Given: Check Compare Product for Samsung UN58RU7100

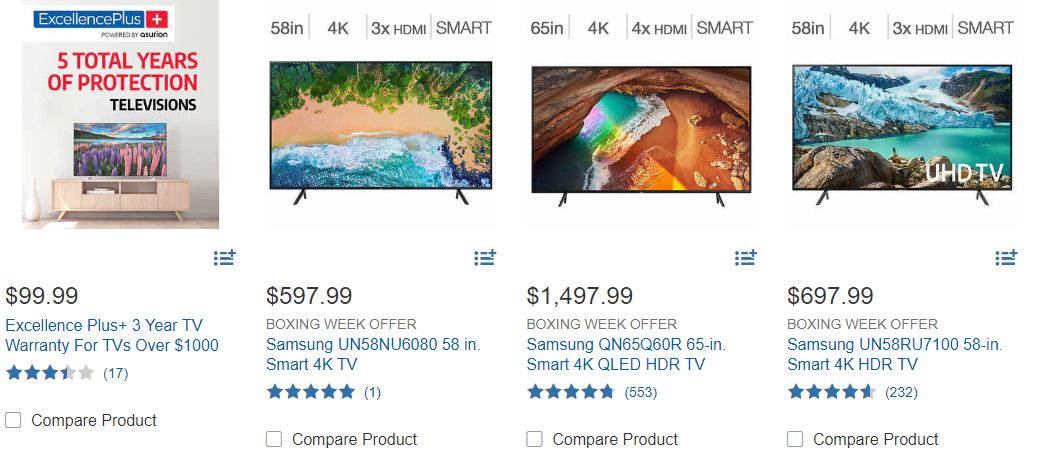Looking at the screenshot, I should click(795, 439).
